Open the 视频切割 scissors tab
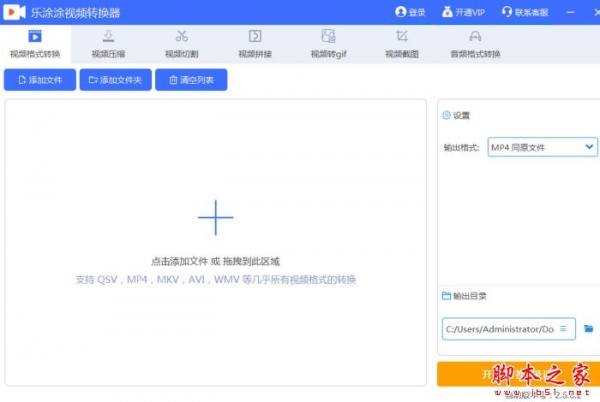Image resolution: width=600 pixels, height=402 pixels. click(182, 44)
